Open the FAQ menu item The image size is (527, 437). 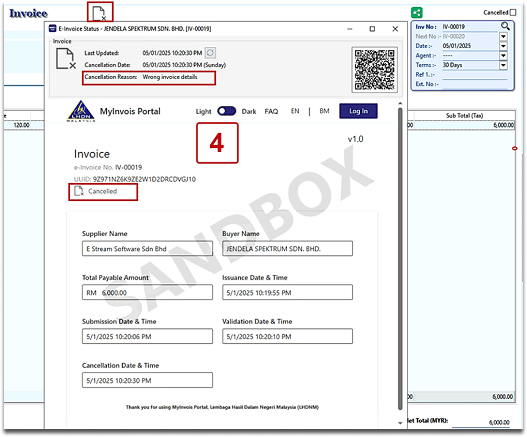click(x=271, y=111)
